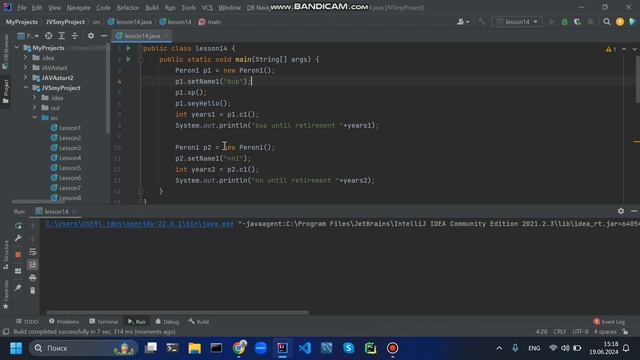
Task: Open the project view mode dropdown
Action: (28, 36)
